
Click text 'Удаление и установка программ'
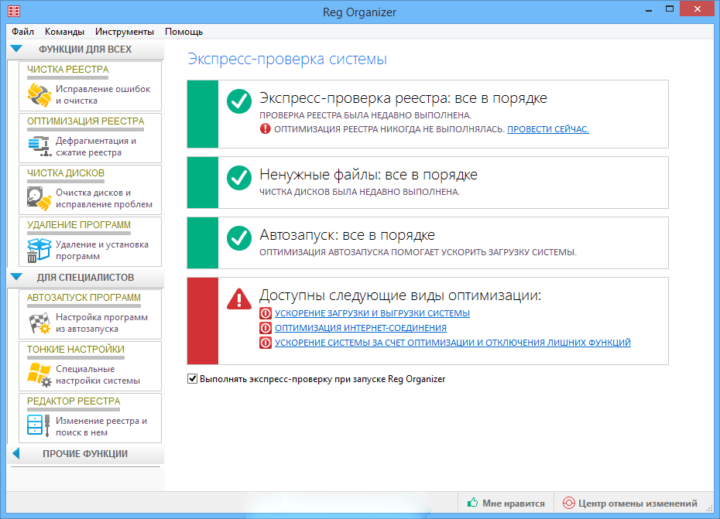coord(102,250)
